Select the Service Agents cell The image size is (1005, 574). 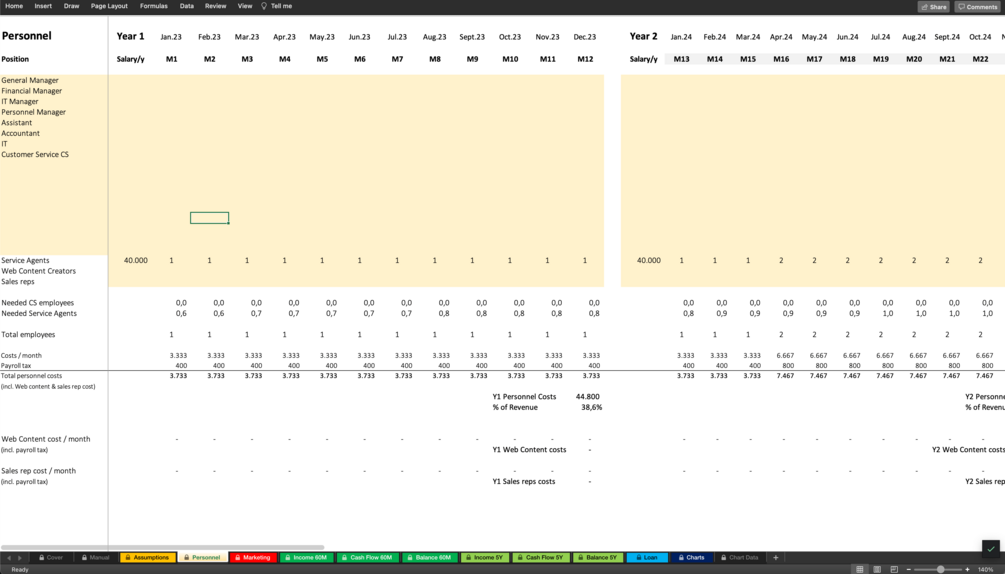[25, 260]
